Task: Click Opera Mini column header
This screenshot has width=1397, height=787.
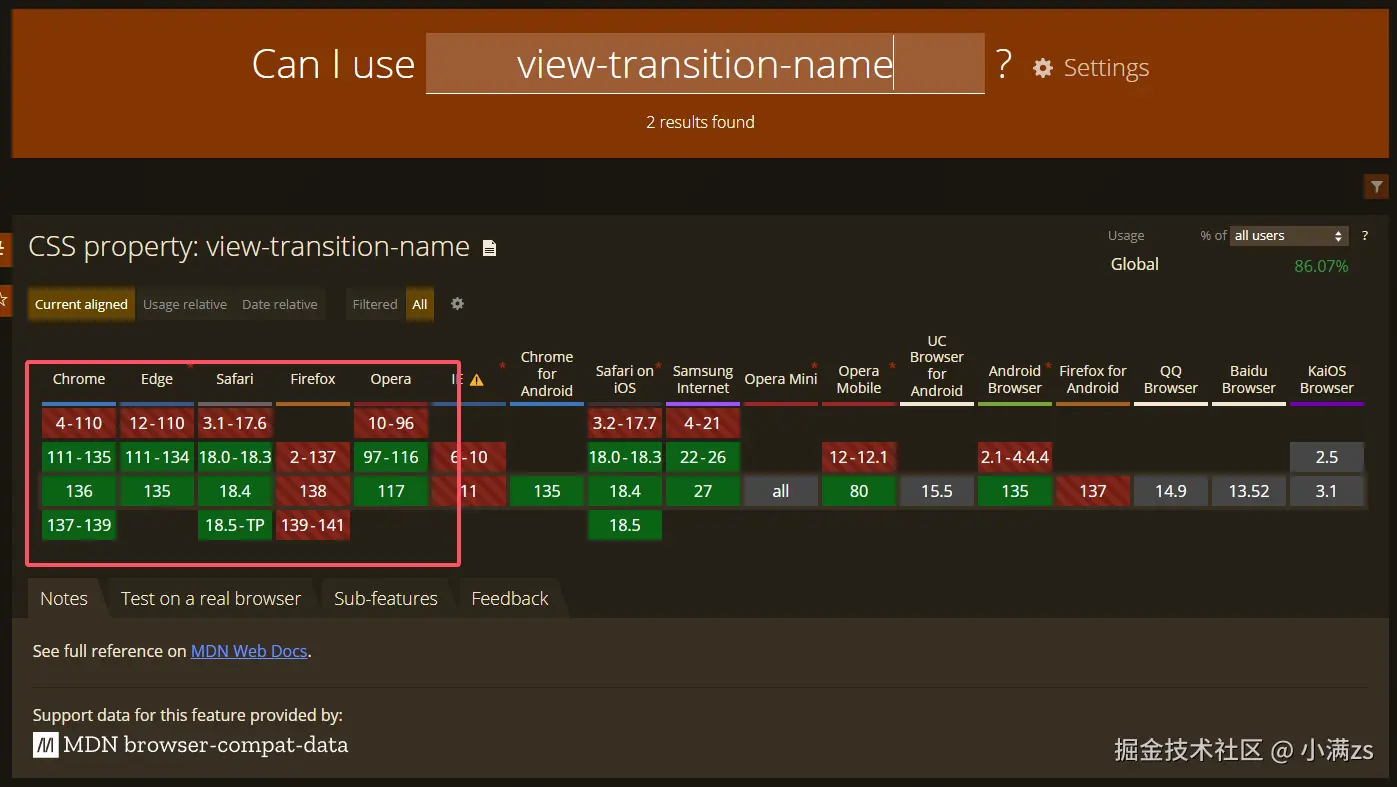Action: tap(781, 379)
